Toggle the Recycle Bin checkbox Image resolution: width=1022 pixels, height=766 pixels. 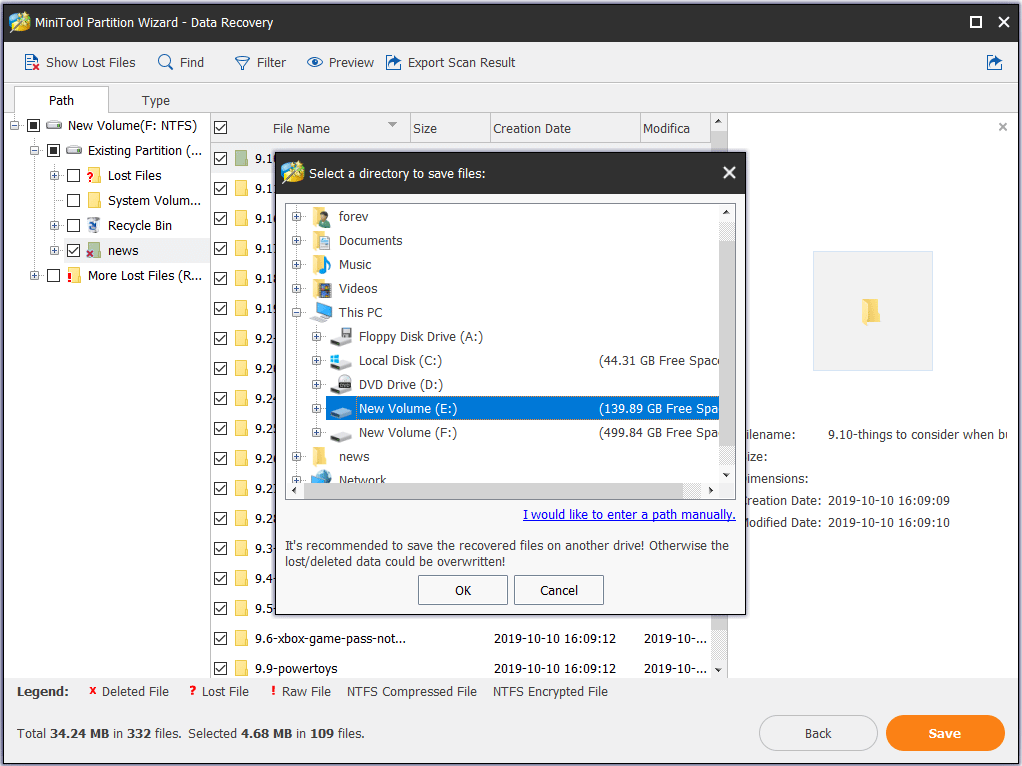(x=74, y=226)
